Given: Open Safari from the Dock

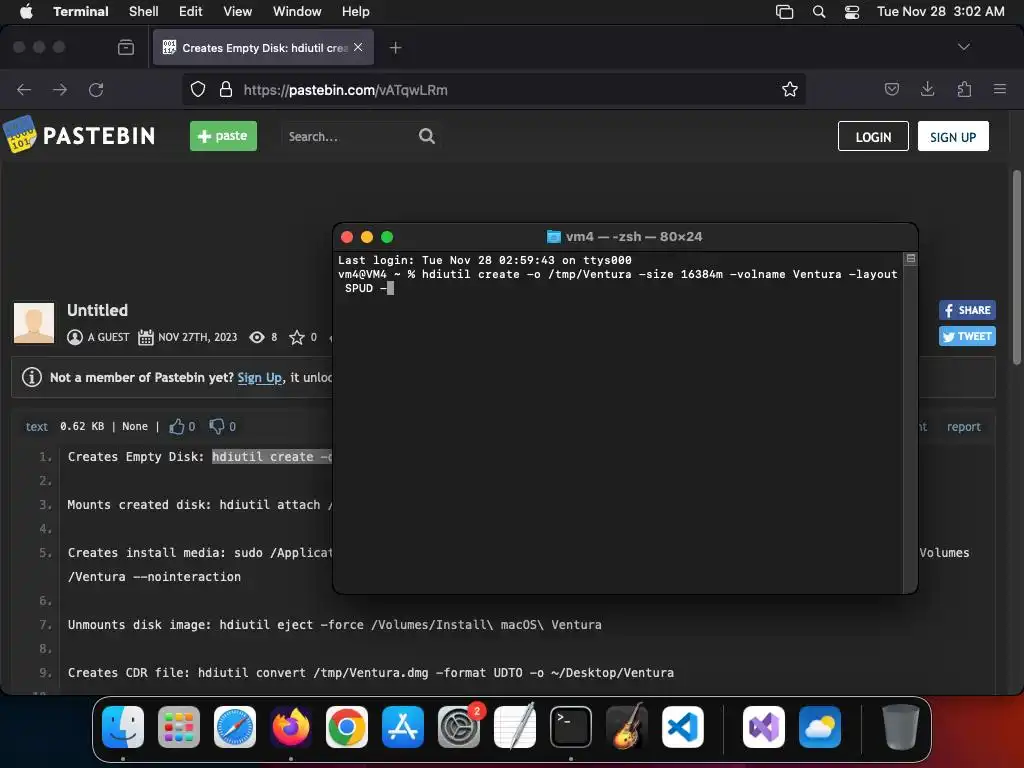Looking at the screenshot, I should pos(235,727).
